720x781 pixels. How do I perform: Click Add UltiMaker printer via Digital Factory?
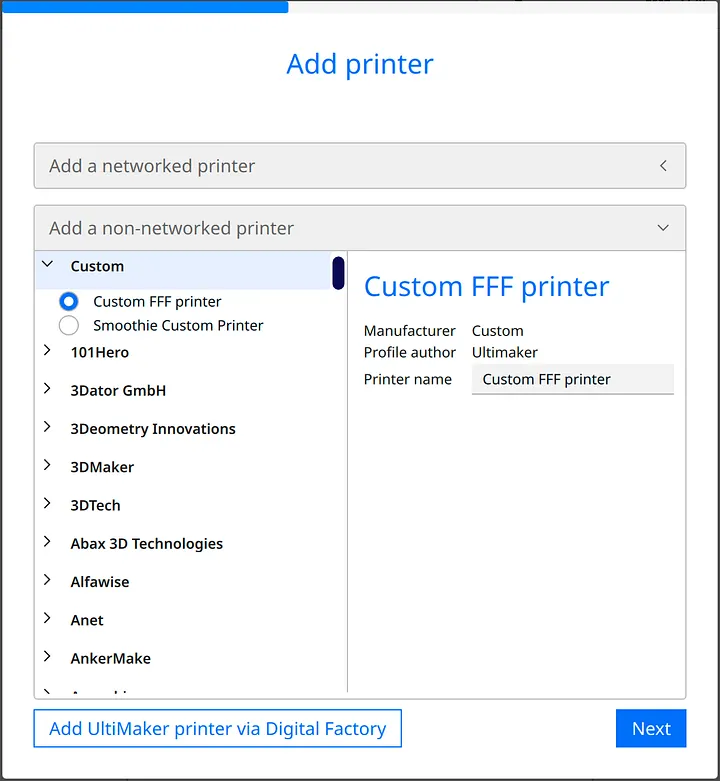218,728
